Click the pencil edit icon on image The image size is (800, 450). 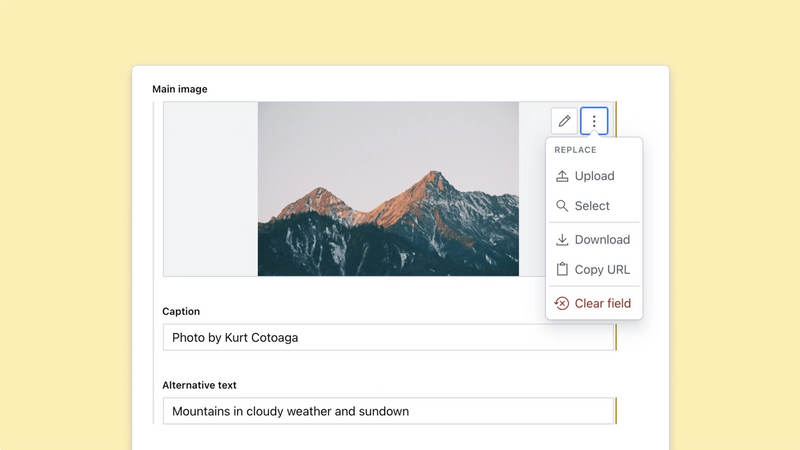(x=564, y=121)
